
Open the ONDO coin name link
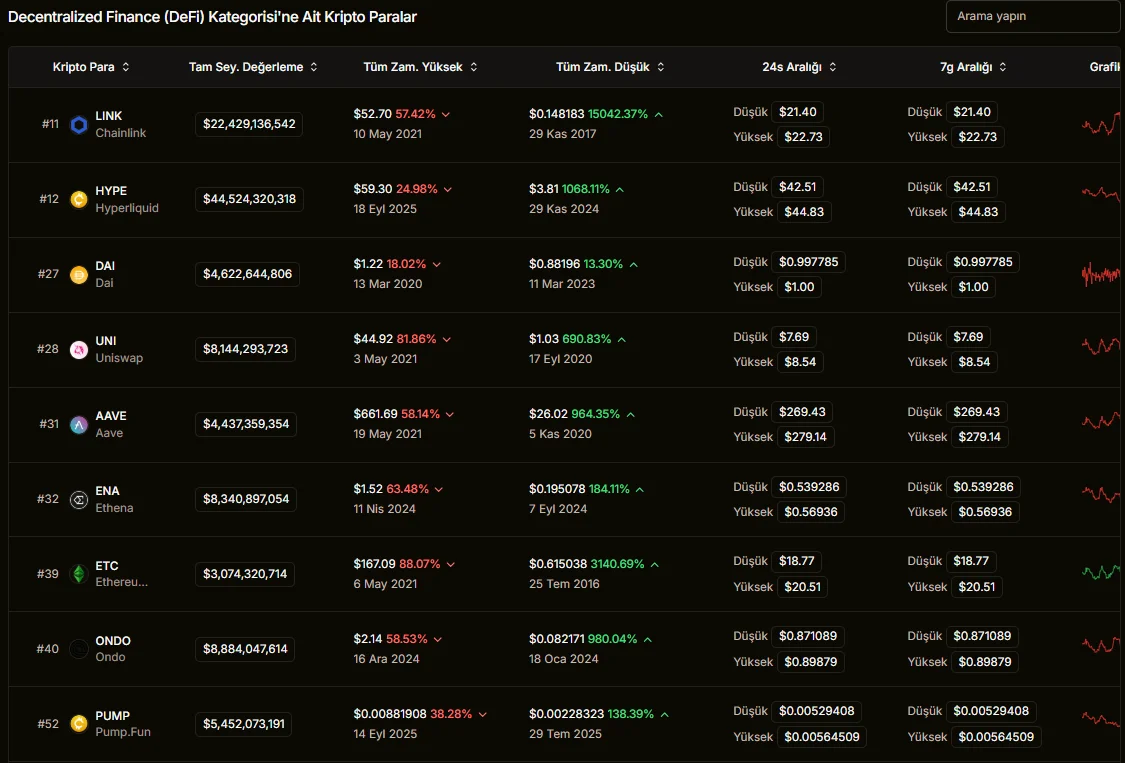click(113, 641)
